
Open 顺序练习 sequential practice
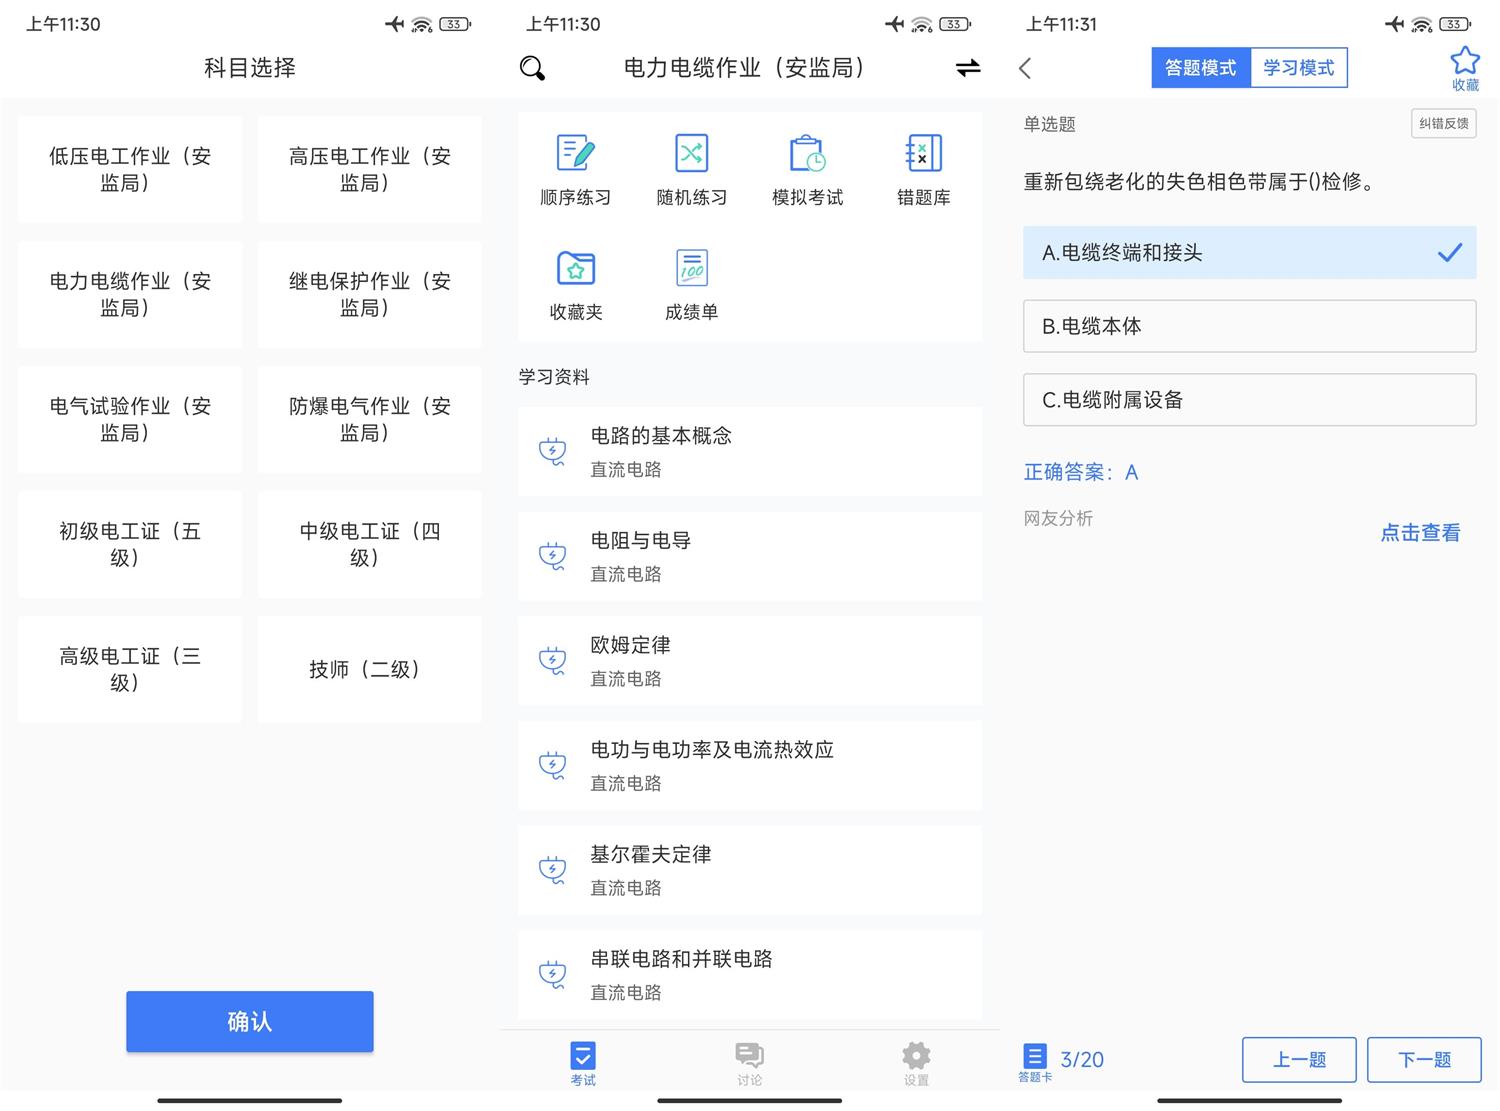pos(575,168)
